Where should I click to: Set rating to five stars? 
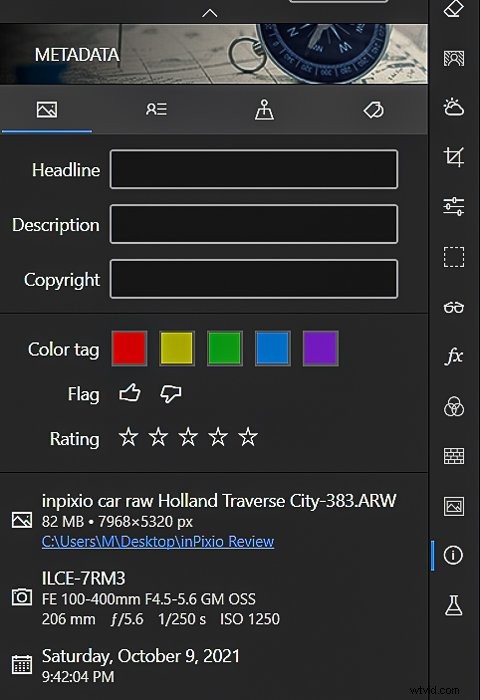pos(248,437)
